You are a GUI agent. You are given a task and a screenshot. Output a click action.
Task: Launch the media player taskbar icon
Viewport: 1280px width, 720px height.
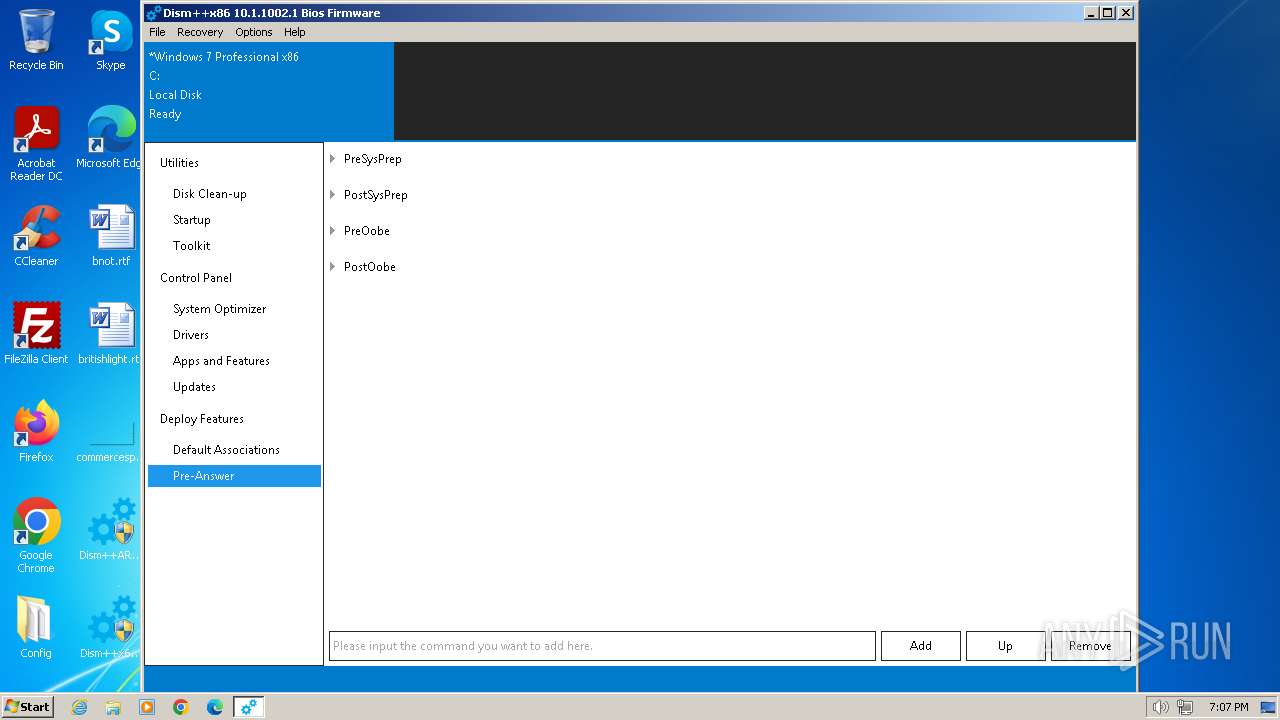pos(147,707)
